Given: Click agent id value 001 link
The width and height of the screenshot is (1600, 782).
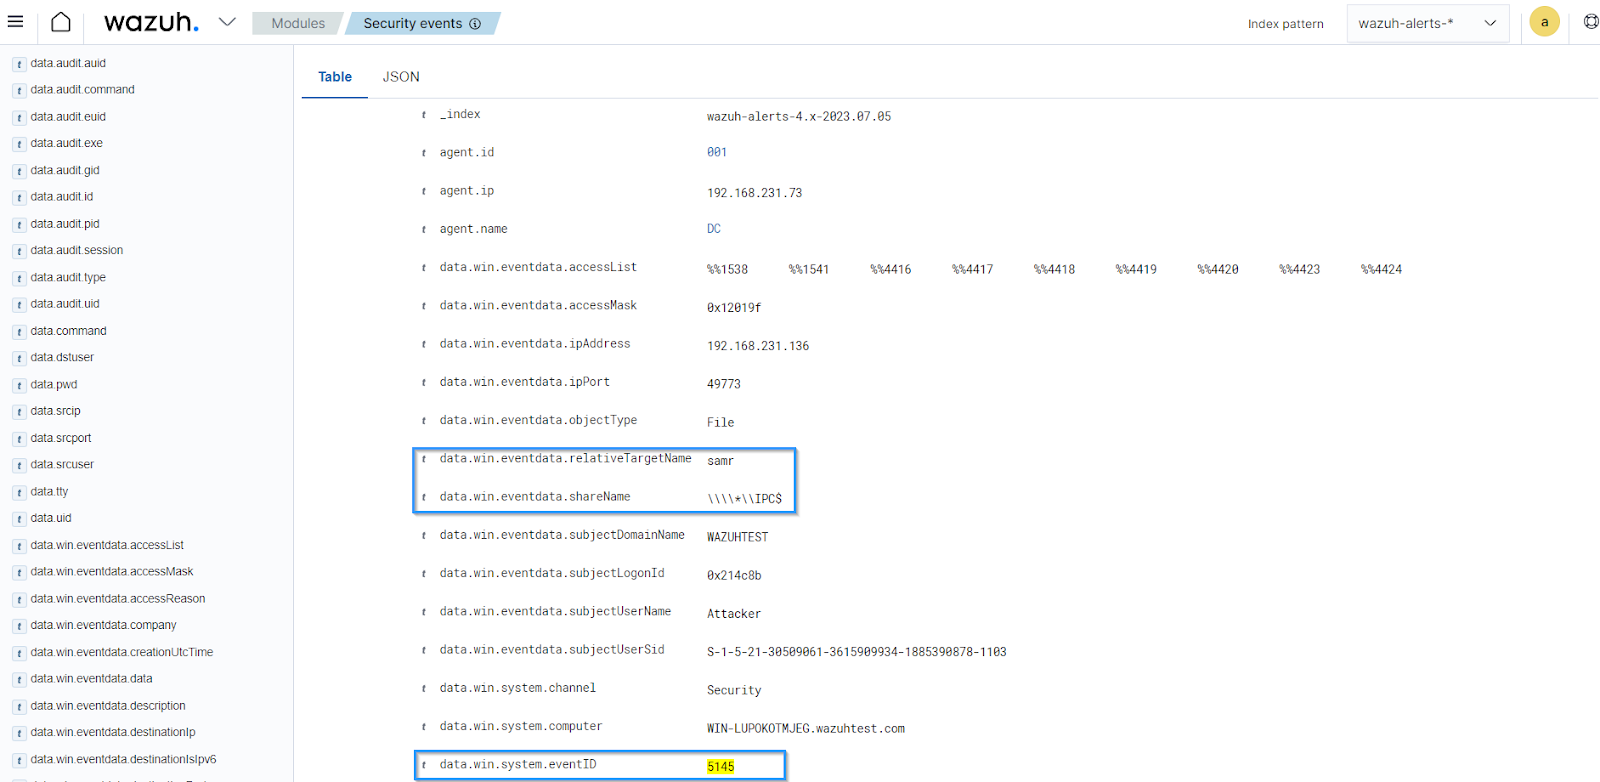Looking at the screenshot, I should pos(717,152).
